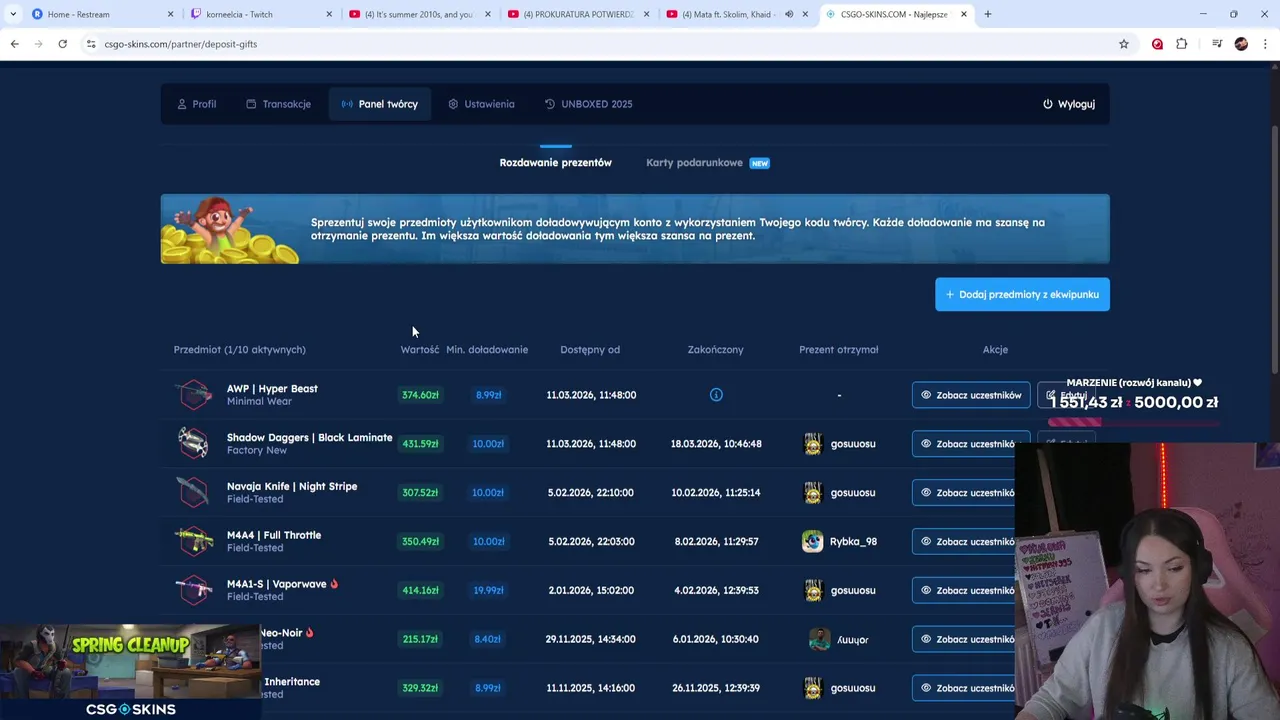The width and height of the screenshot is (1280, 720).
Task: Click the red extension icon in toolbar
Action: click(x=1157, y=44)
